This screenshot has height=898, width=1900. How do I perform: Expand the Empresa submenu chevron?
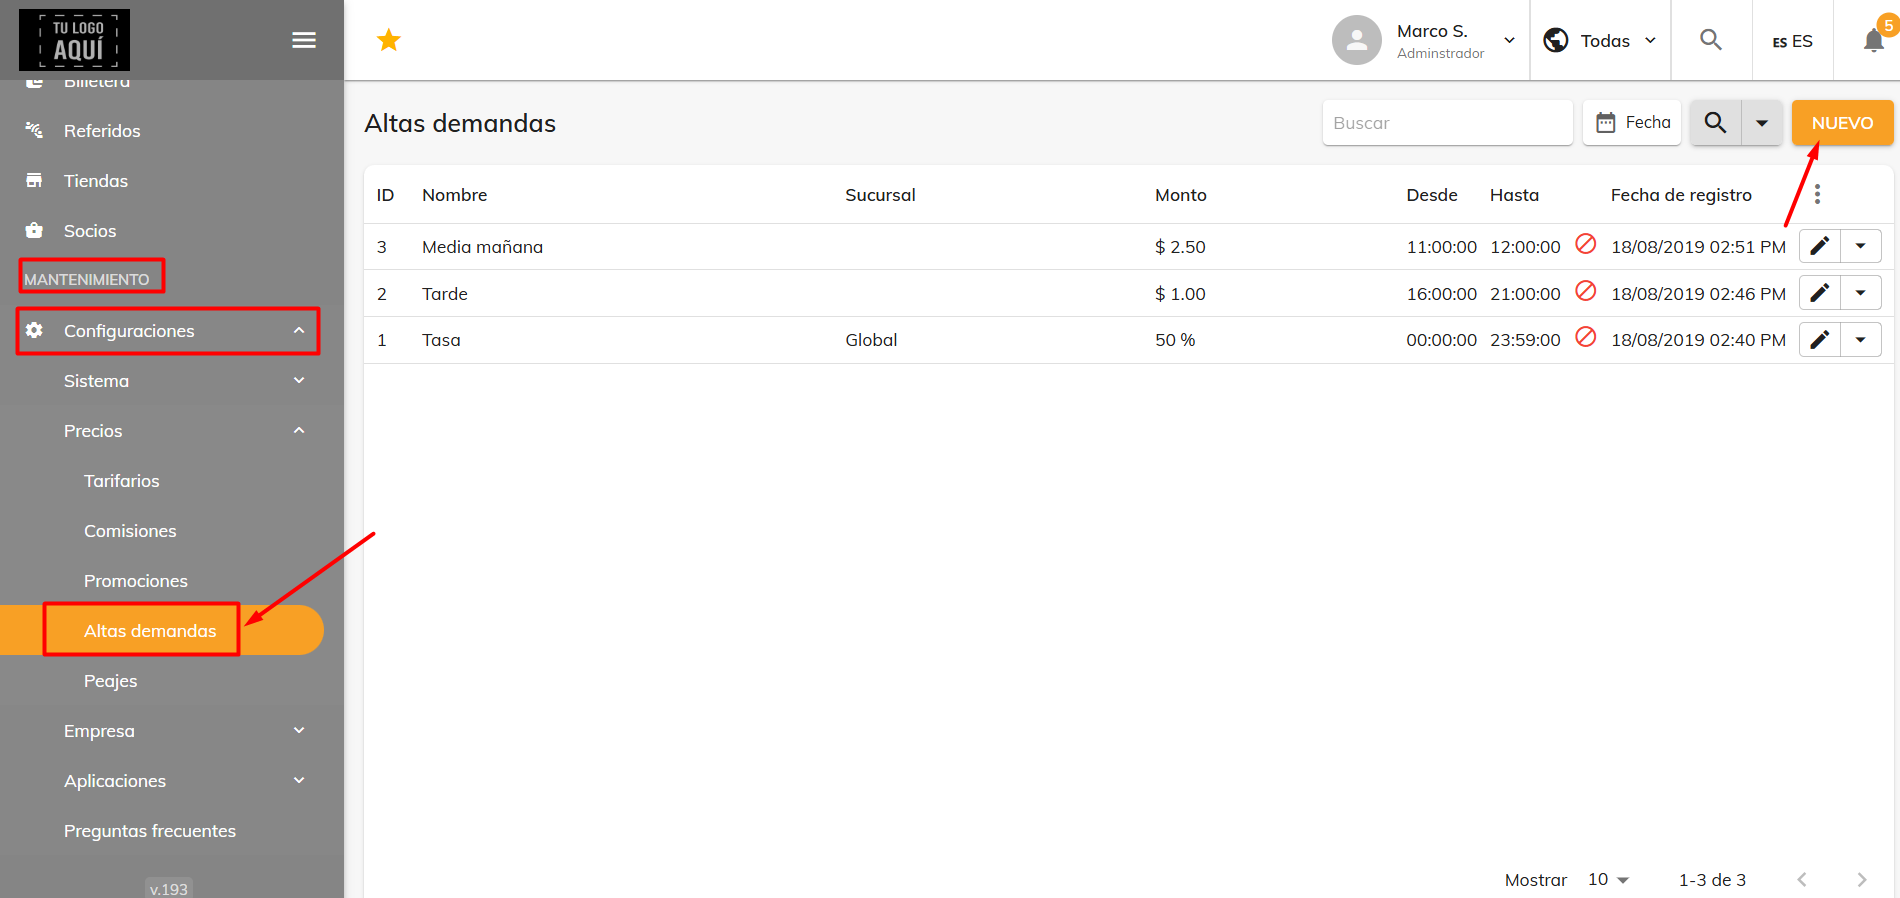[x=299, y=730]
